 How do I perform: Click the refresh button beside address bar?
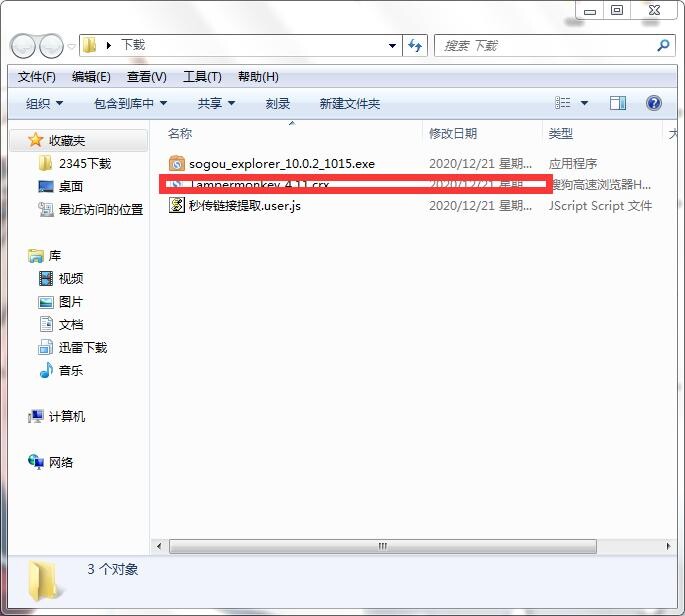tap(416, 46)
